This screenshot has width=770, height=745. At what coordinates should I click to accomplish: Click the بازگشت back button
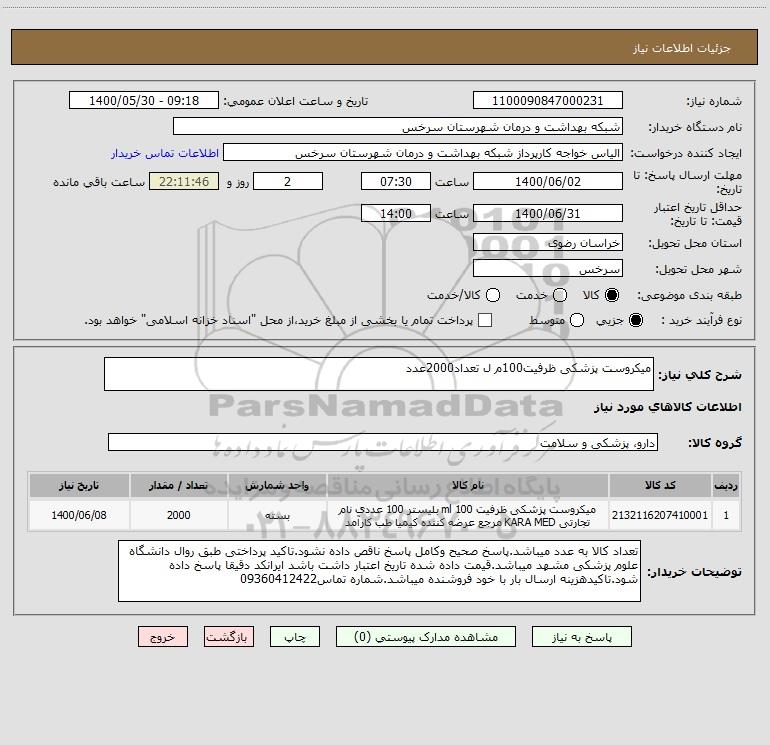[x=229, y=637]
